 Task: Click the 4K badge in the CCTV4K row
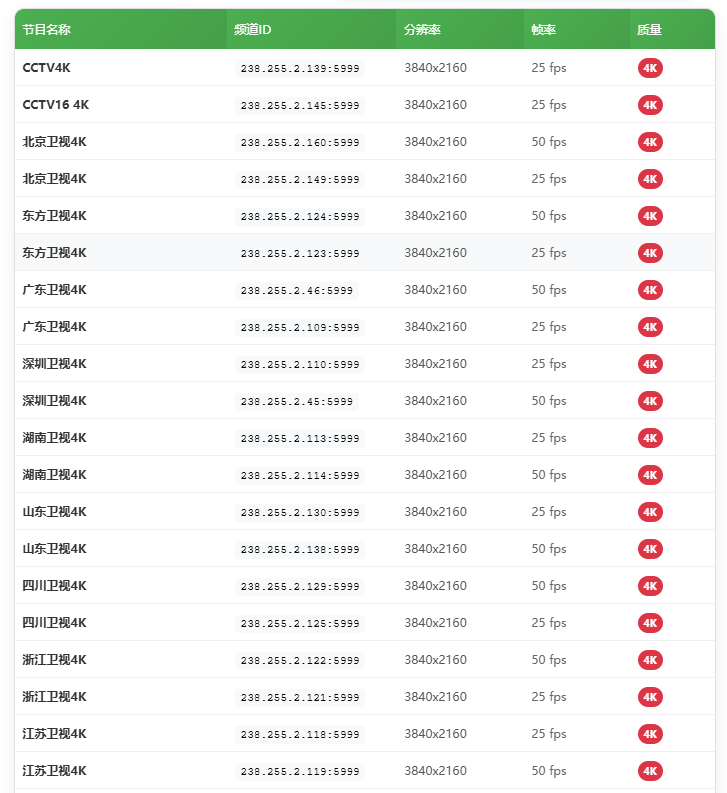pos(650,68)
